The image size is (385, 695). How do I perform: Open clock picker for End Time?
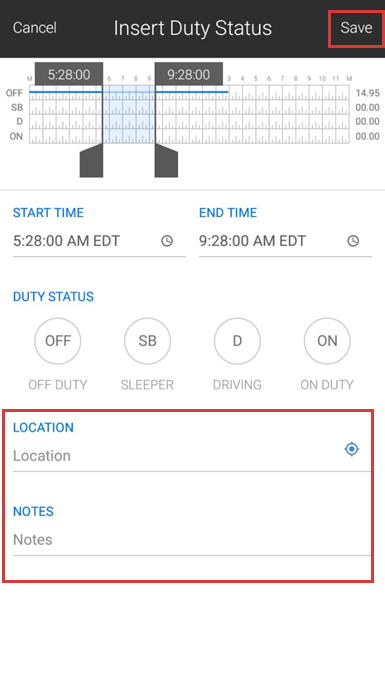(353, 241)
